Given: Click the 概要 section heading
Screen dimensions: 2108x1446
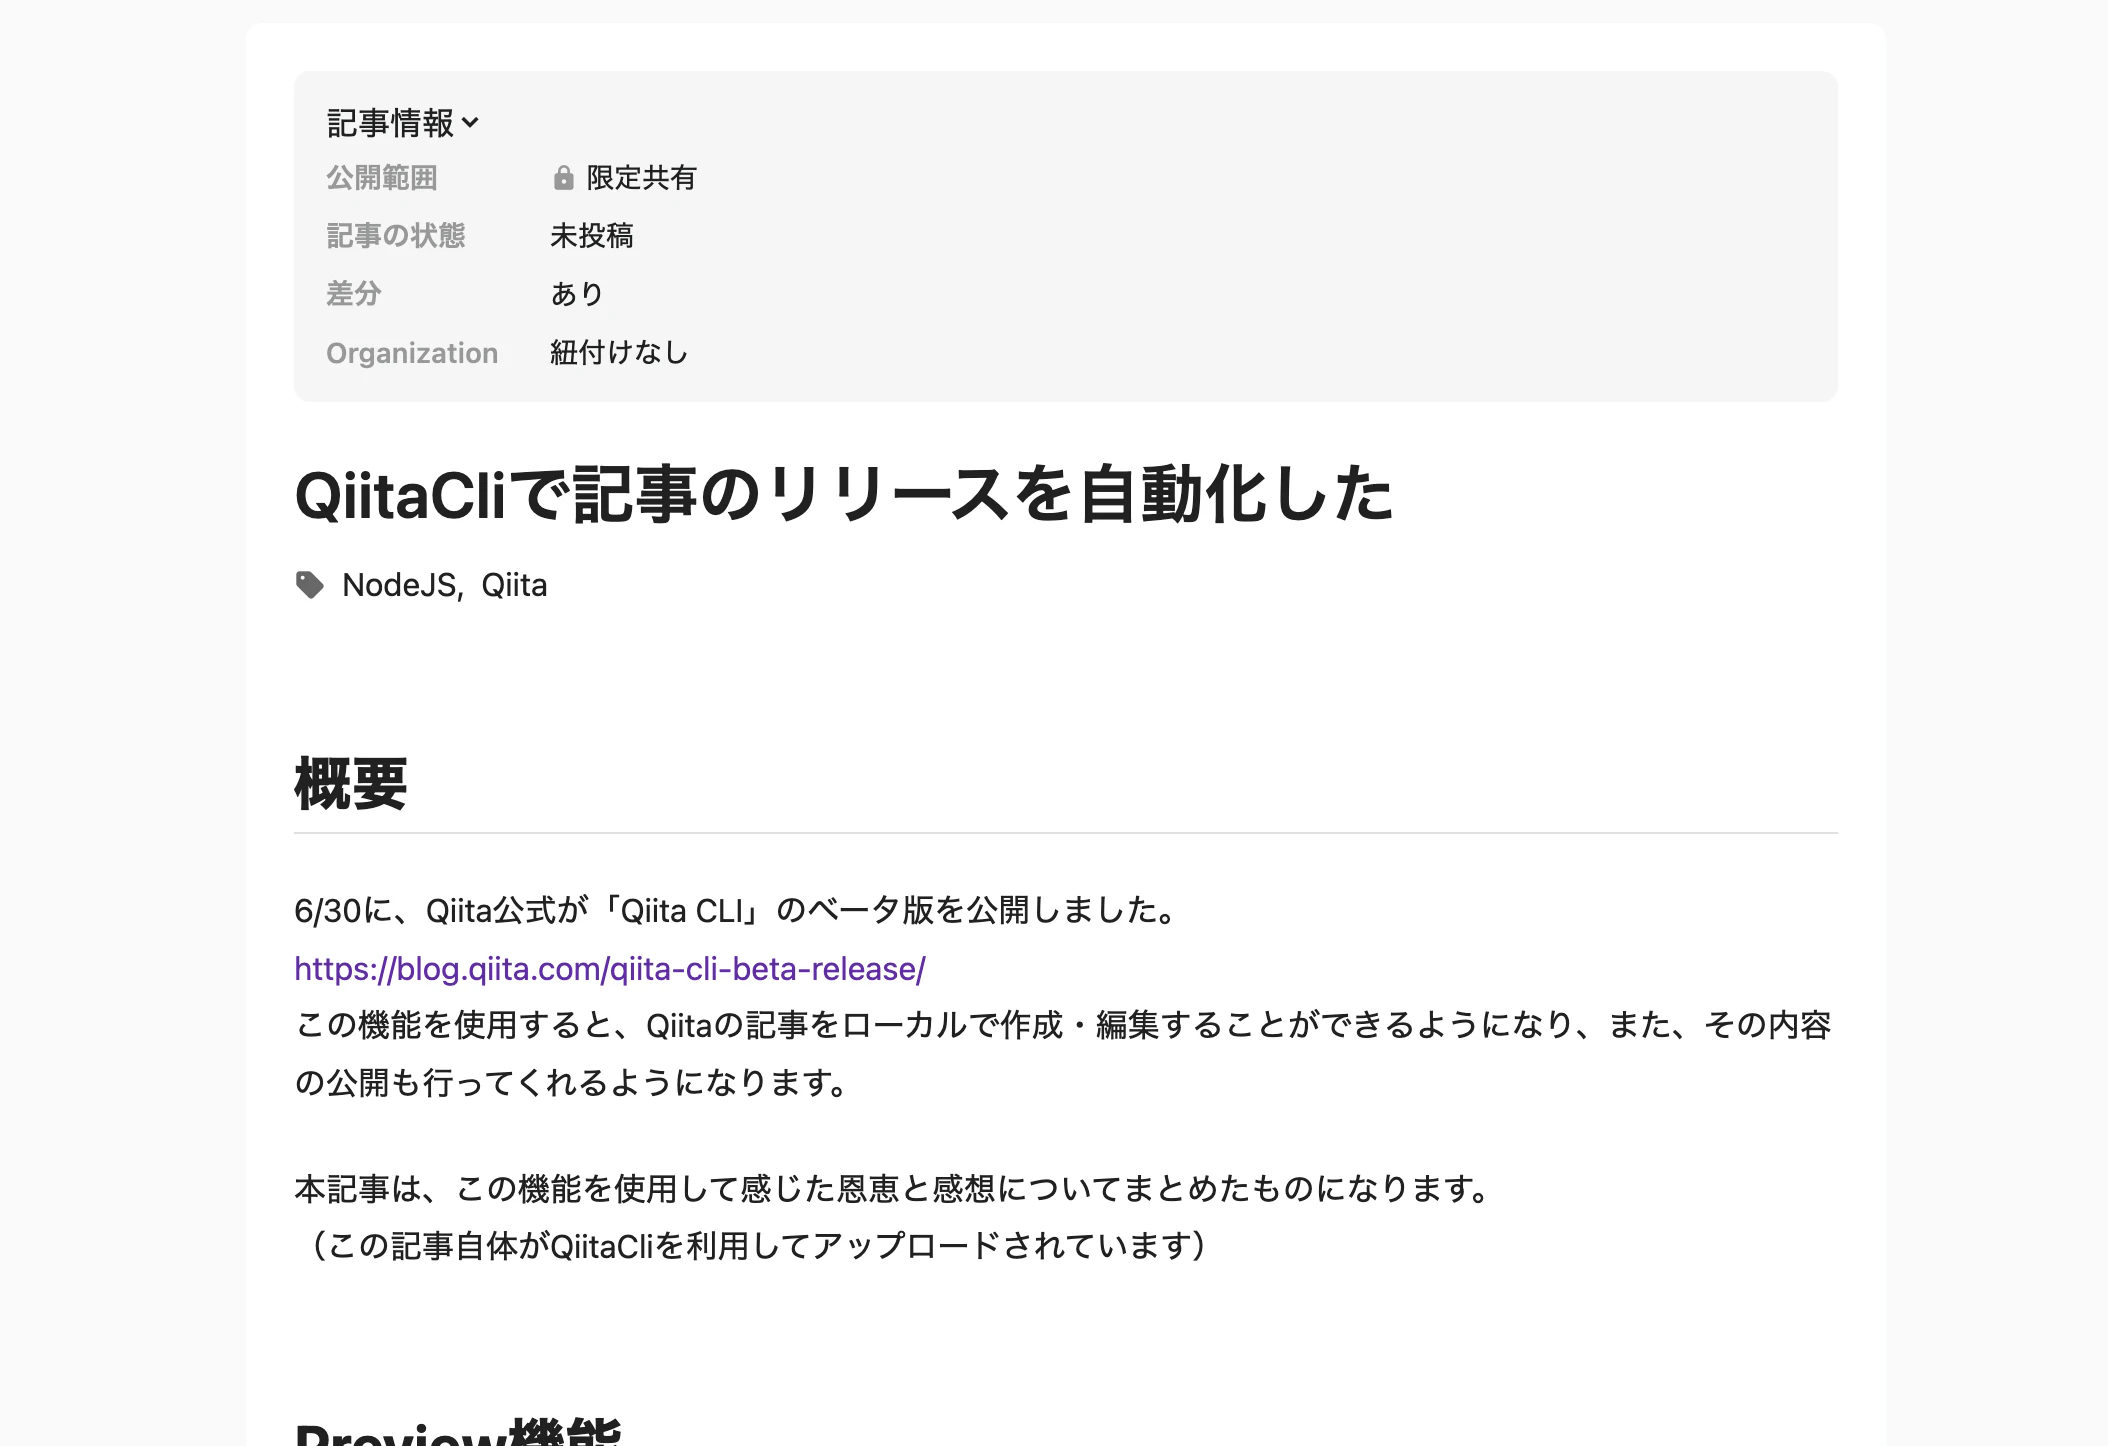Looking at the screenshot, I should pos(351,784).
